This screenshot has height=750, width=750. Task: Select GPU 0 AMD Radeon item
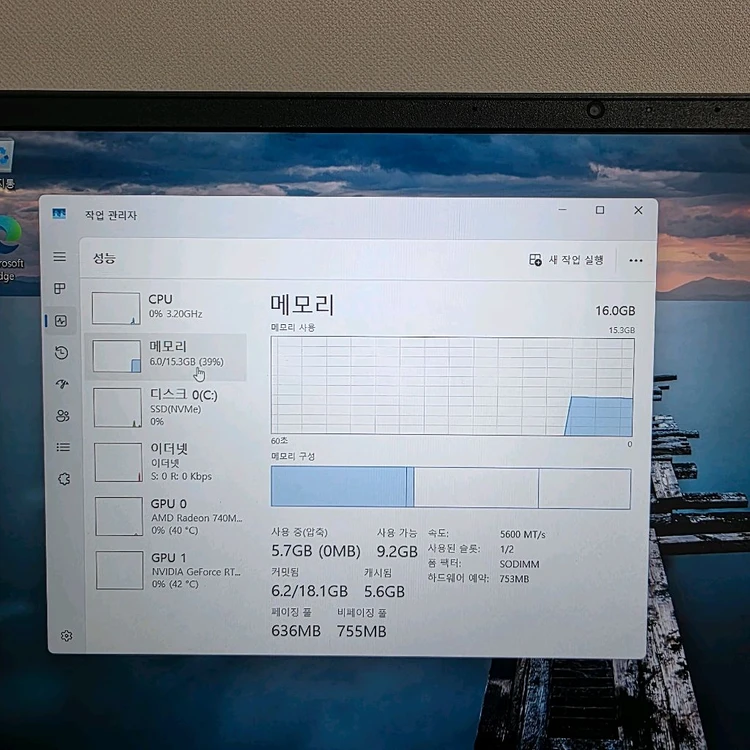coord(168,517)
